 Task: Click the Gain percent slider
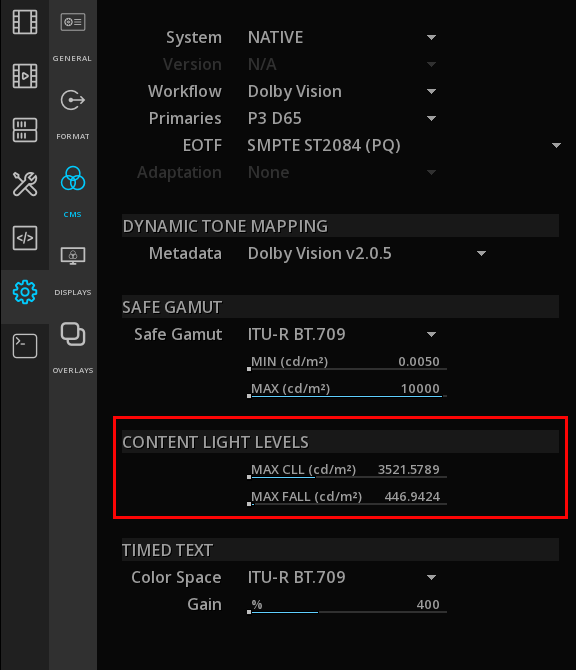point(347,605)
